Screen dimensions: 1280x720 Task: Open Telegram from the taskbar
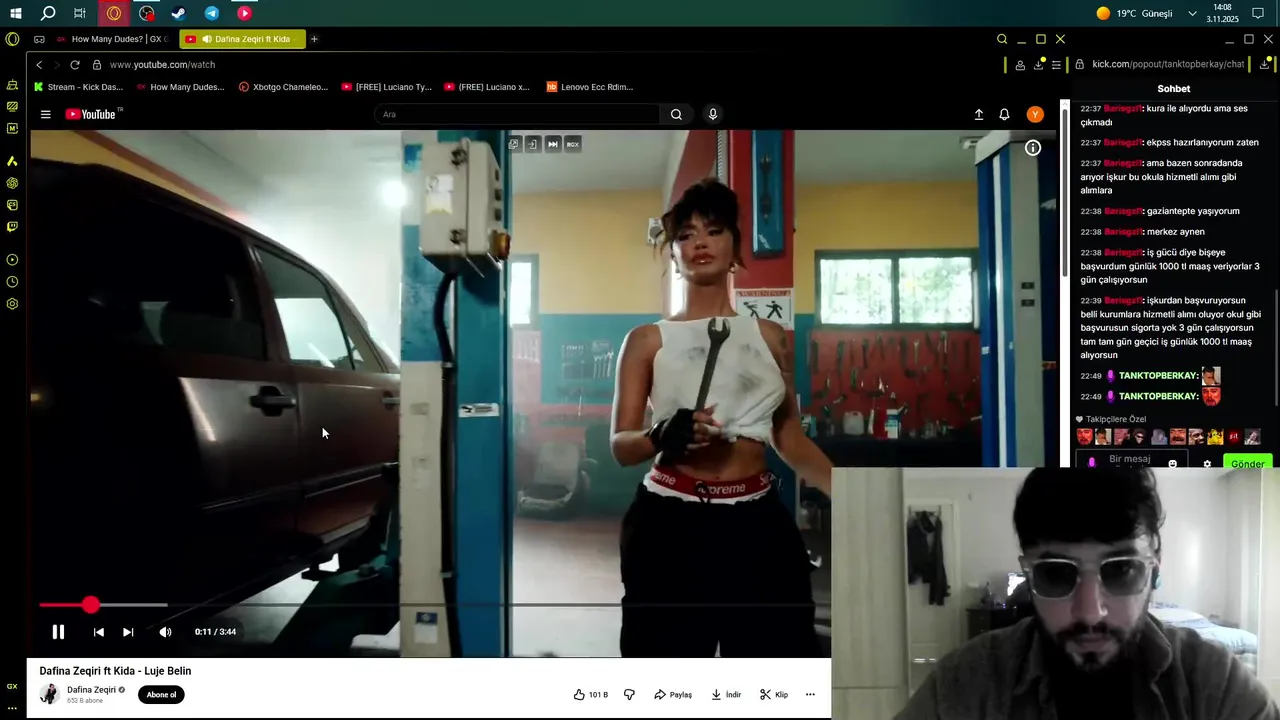point(212,14)
